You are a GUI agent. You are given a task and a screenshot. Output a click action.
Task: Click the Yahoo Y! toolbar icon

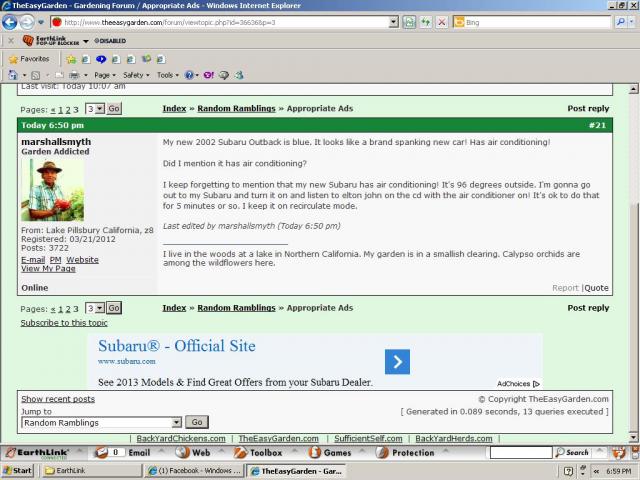(209, 75)
